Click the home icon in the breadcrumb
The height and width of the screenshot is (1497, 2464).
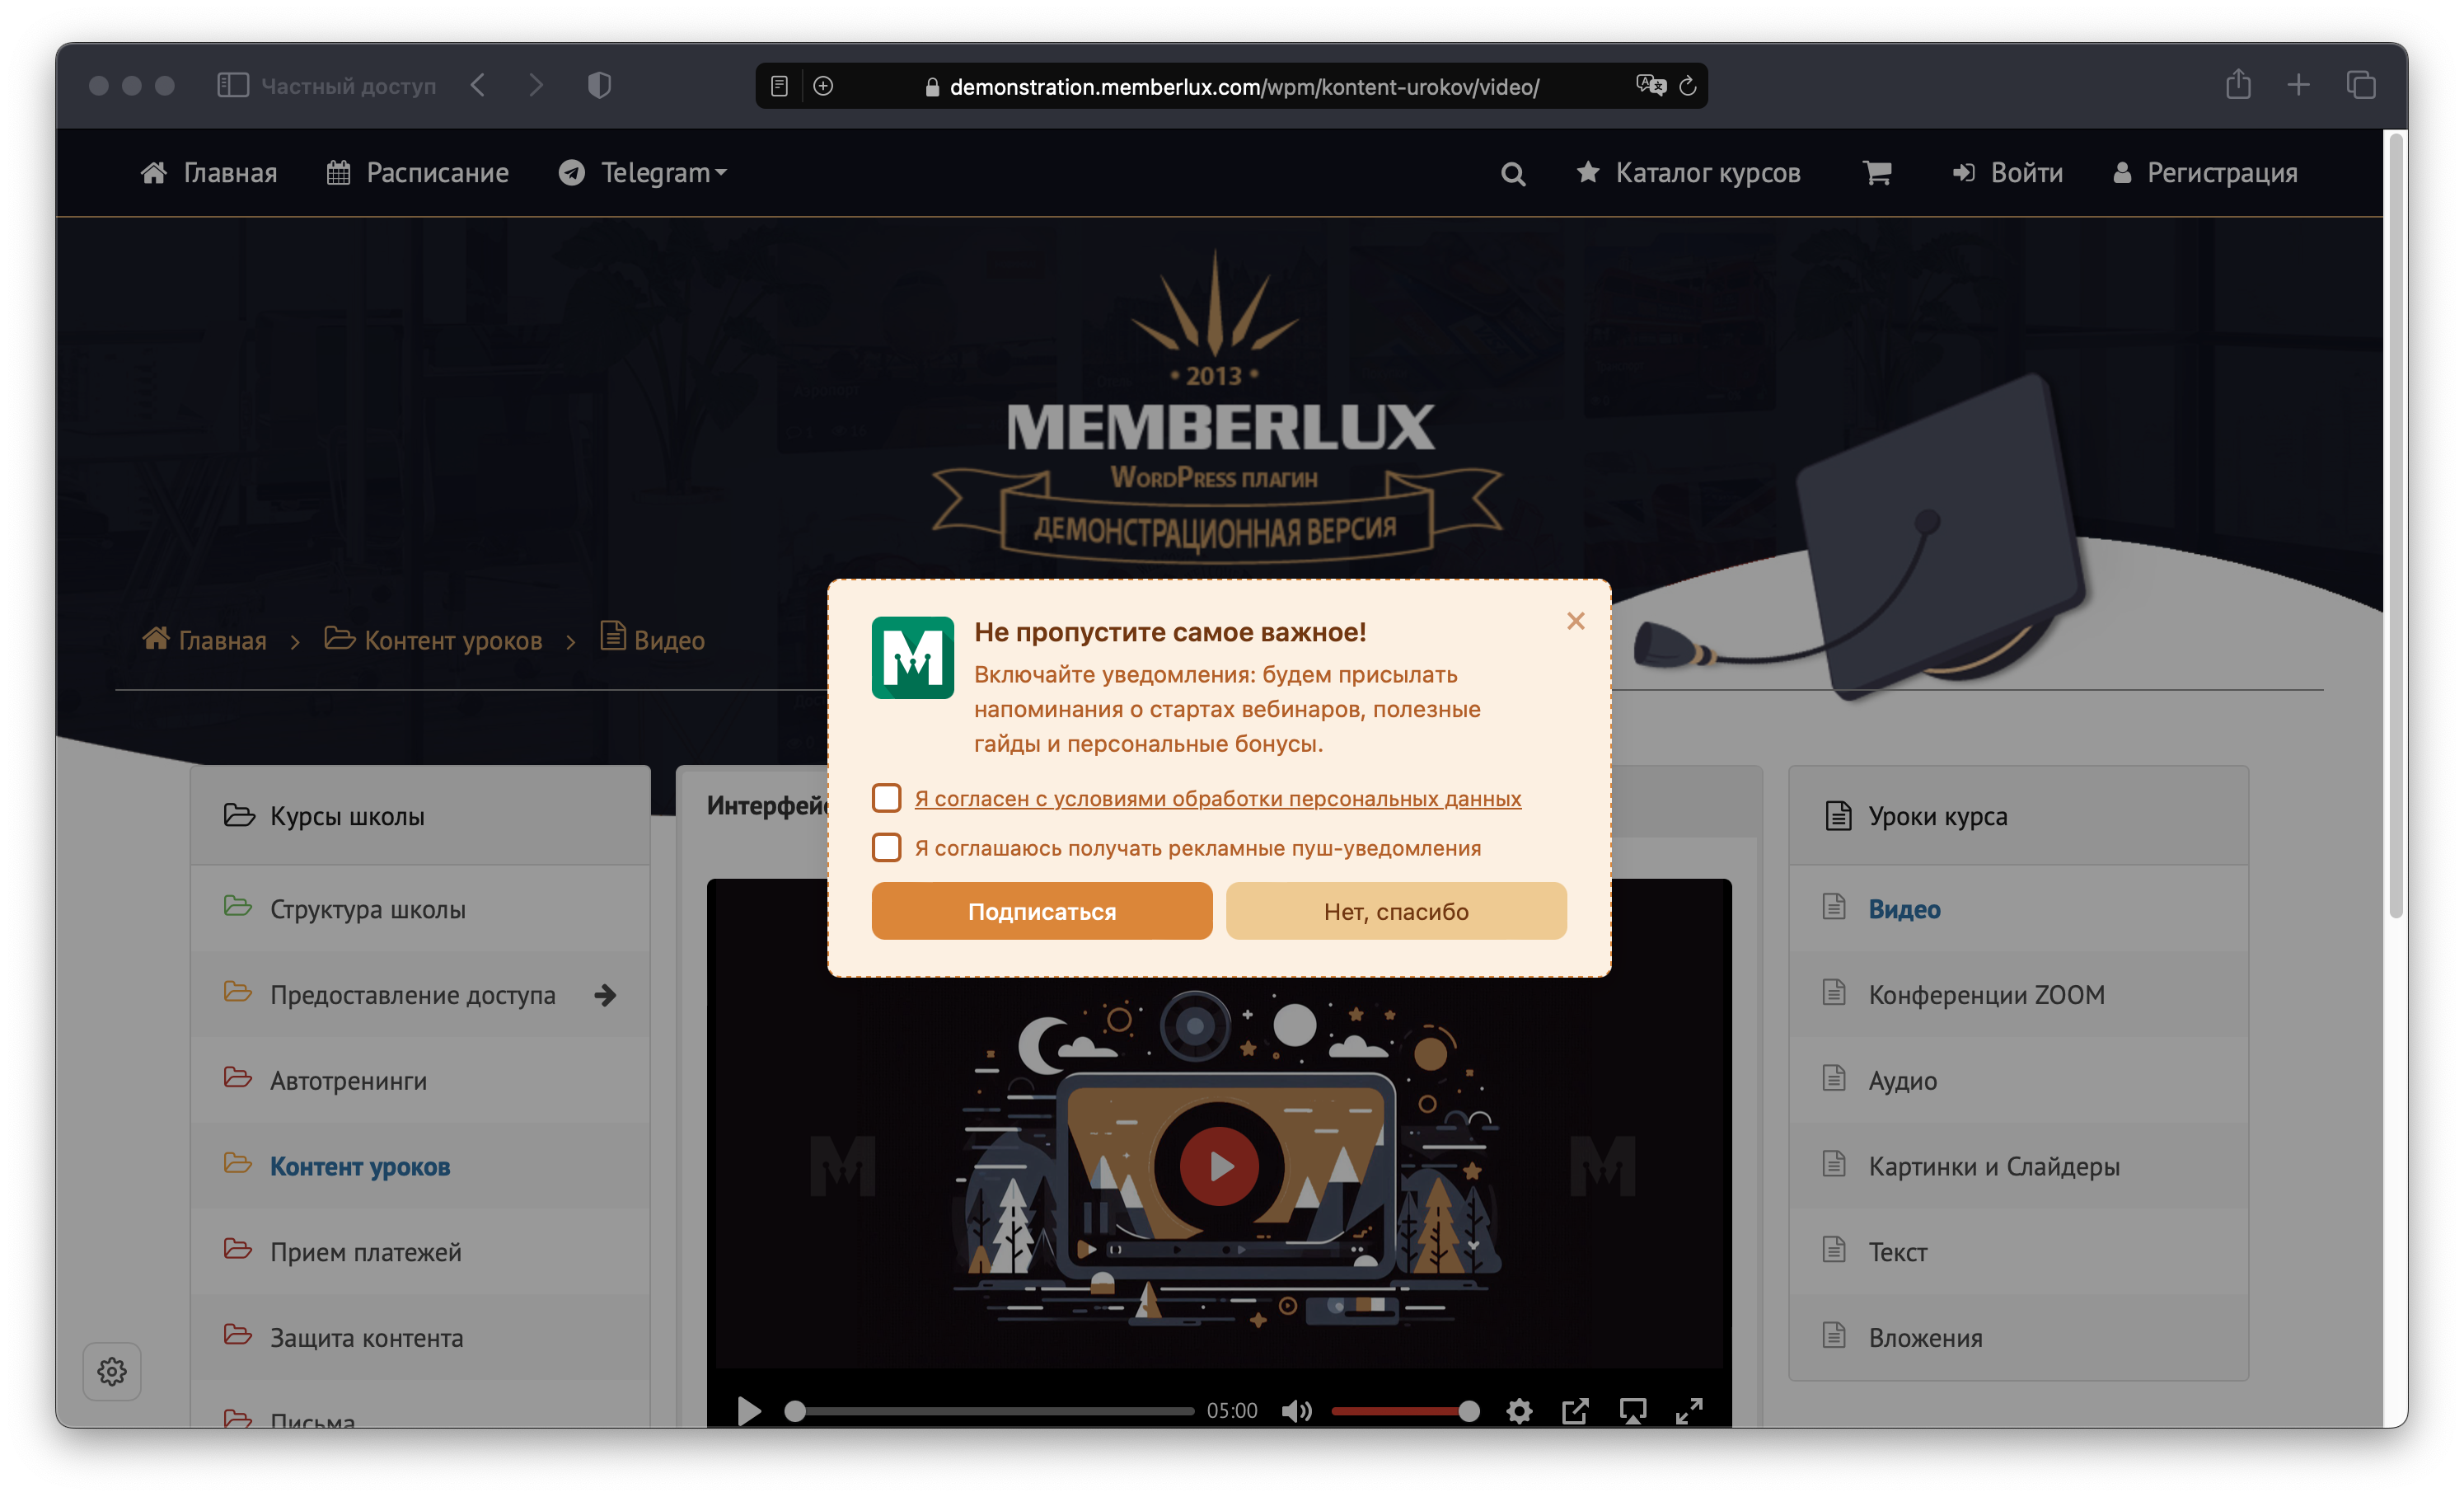[x=156, y=638]
